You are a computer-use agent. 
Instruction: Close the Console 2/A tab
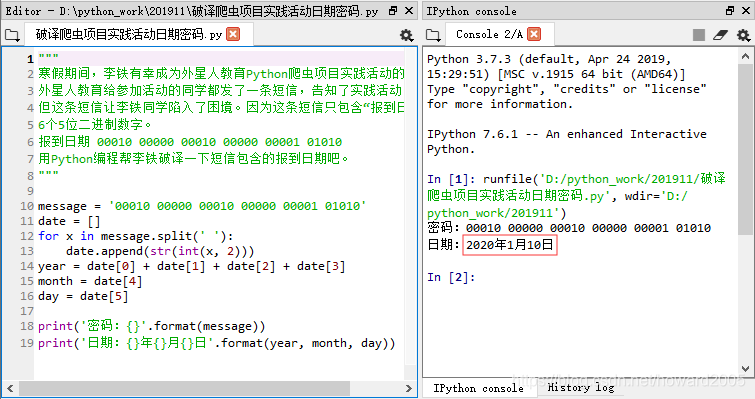point(534,34)
